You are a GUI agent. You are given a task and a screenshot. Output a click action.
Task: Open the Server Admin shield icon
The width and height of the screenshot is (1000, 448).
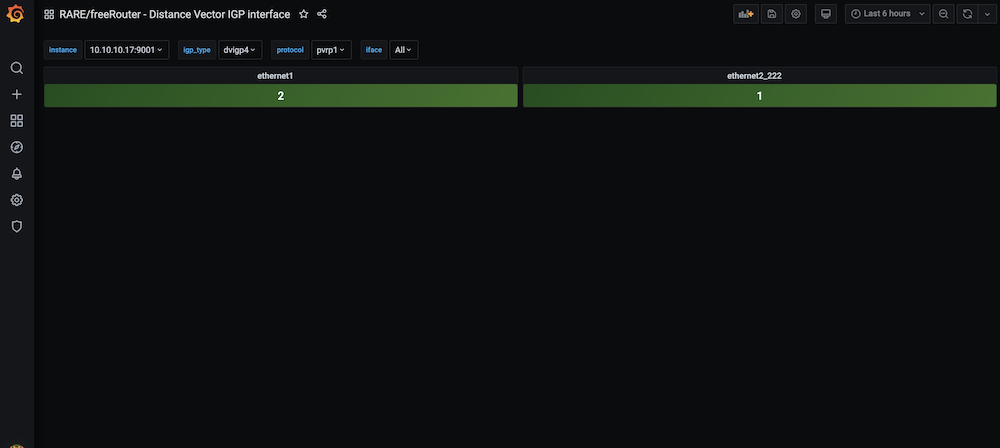[17, 227]
